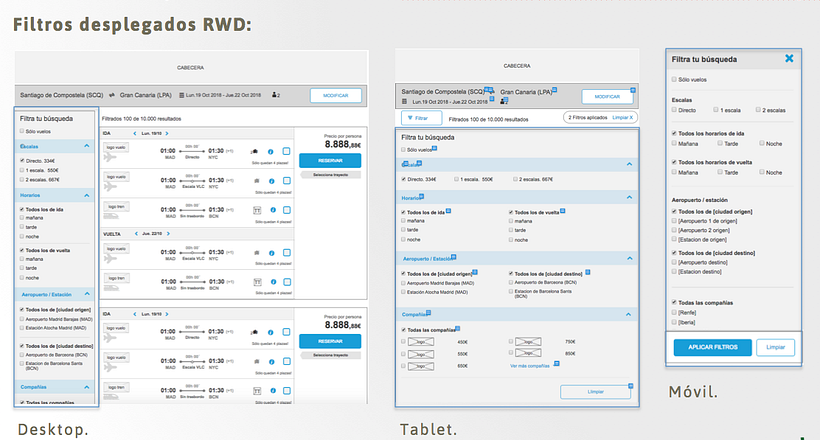This screenshot has height=440, width=820.
Task: Tick [Iberia] in the Móvil panel
Action: coord(674,322)
